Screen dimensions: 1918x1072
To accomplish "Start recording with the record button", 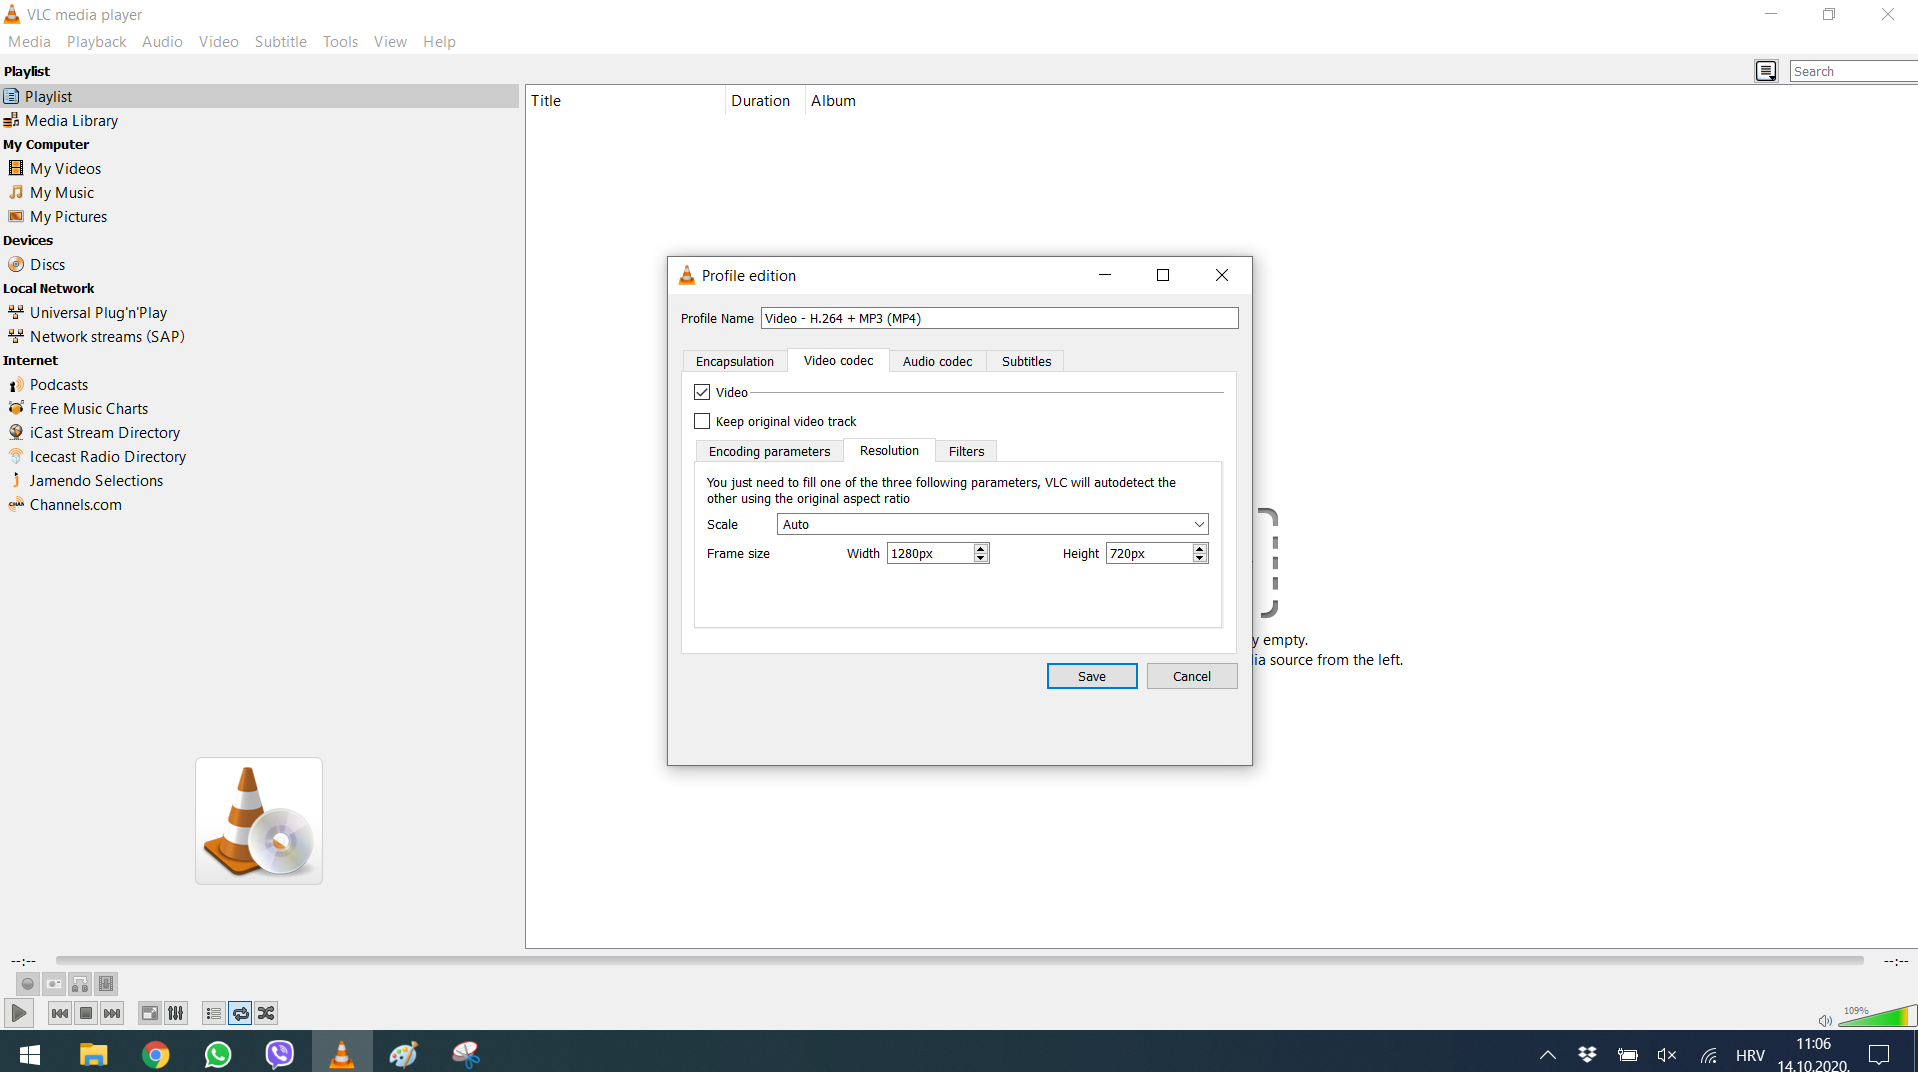I will pos(27,984).
